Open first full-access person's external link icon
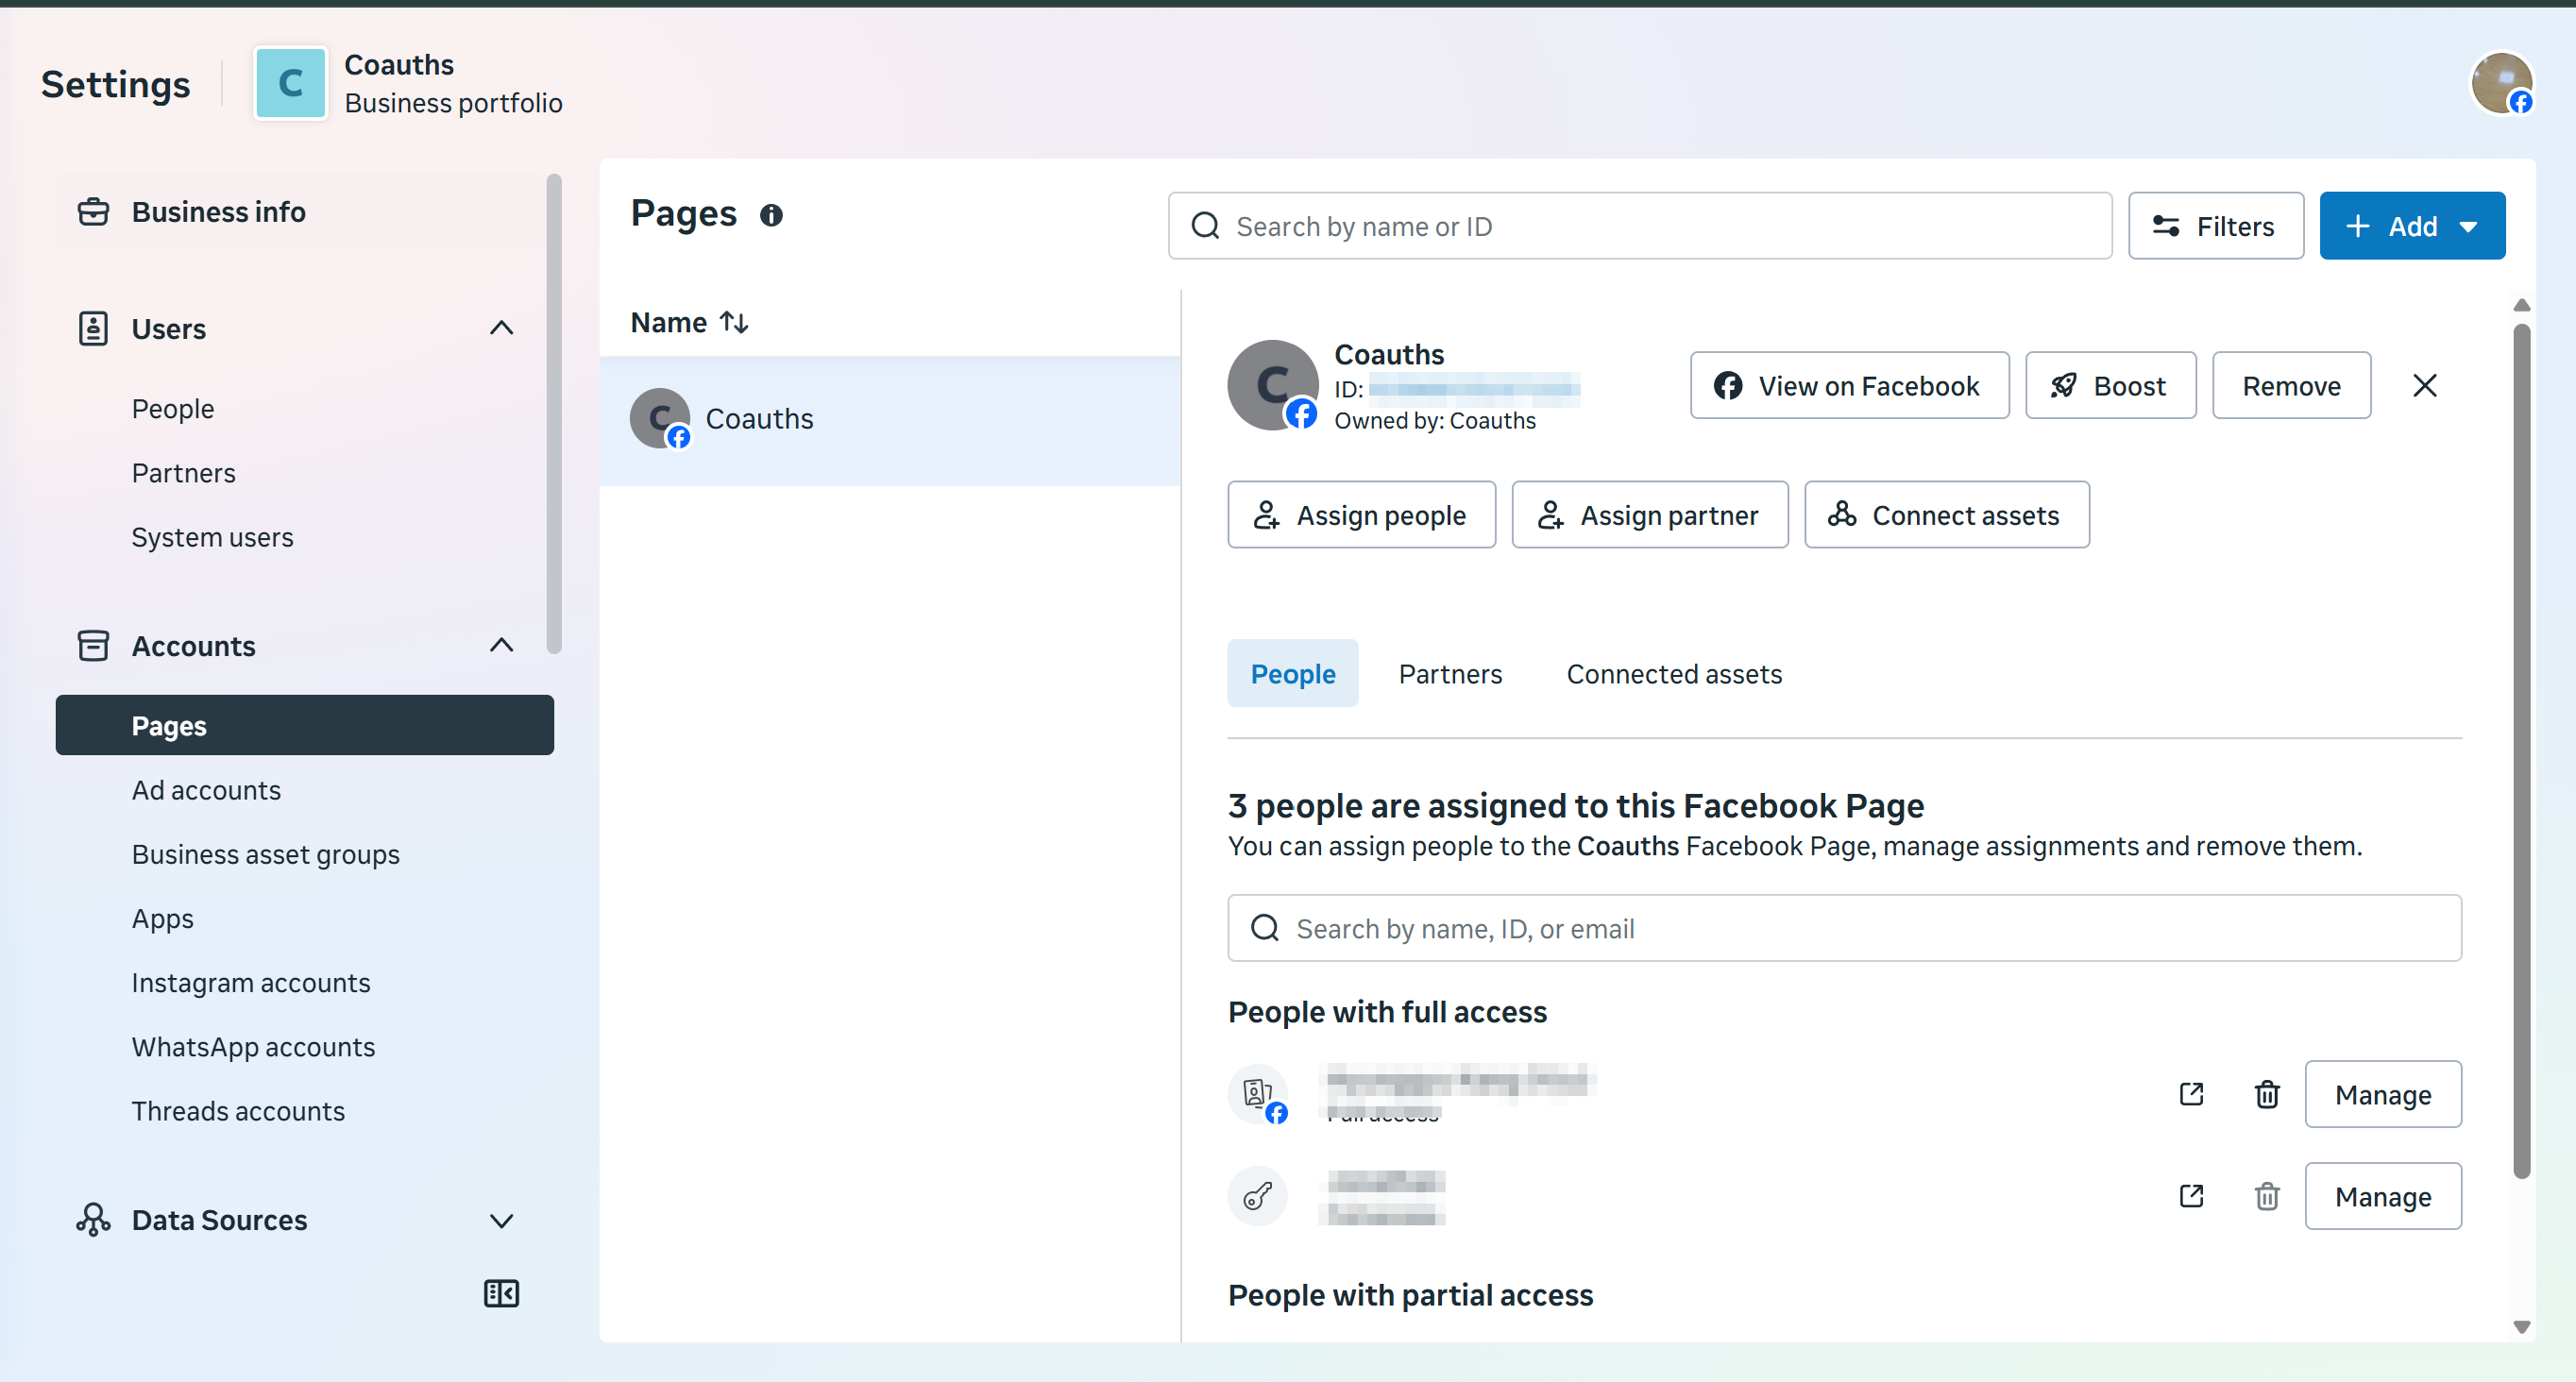 [2191, 1094]
